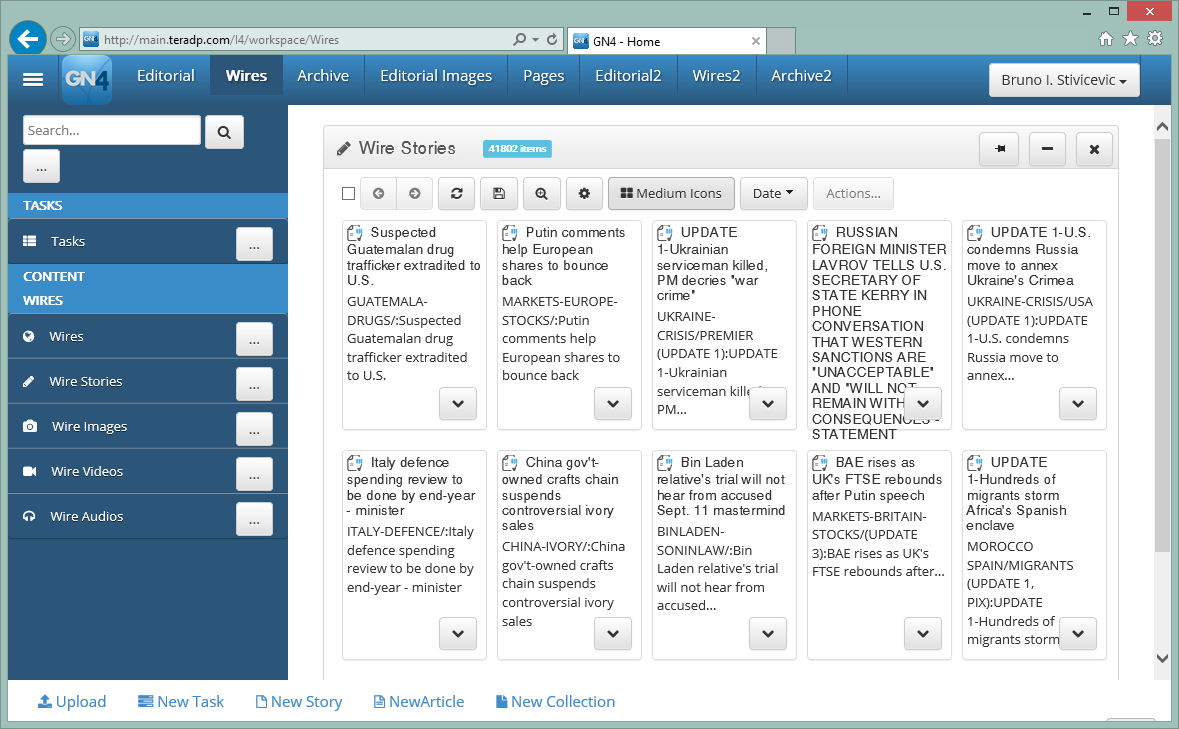Viewport: 1179px width, 729px height.
Task: Open the zoom search magnifier tool
Action: coord(541,194)
